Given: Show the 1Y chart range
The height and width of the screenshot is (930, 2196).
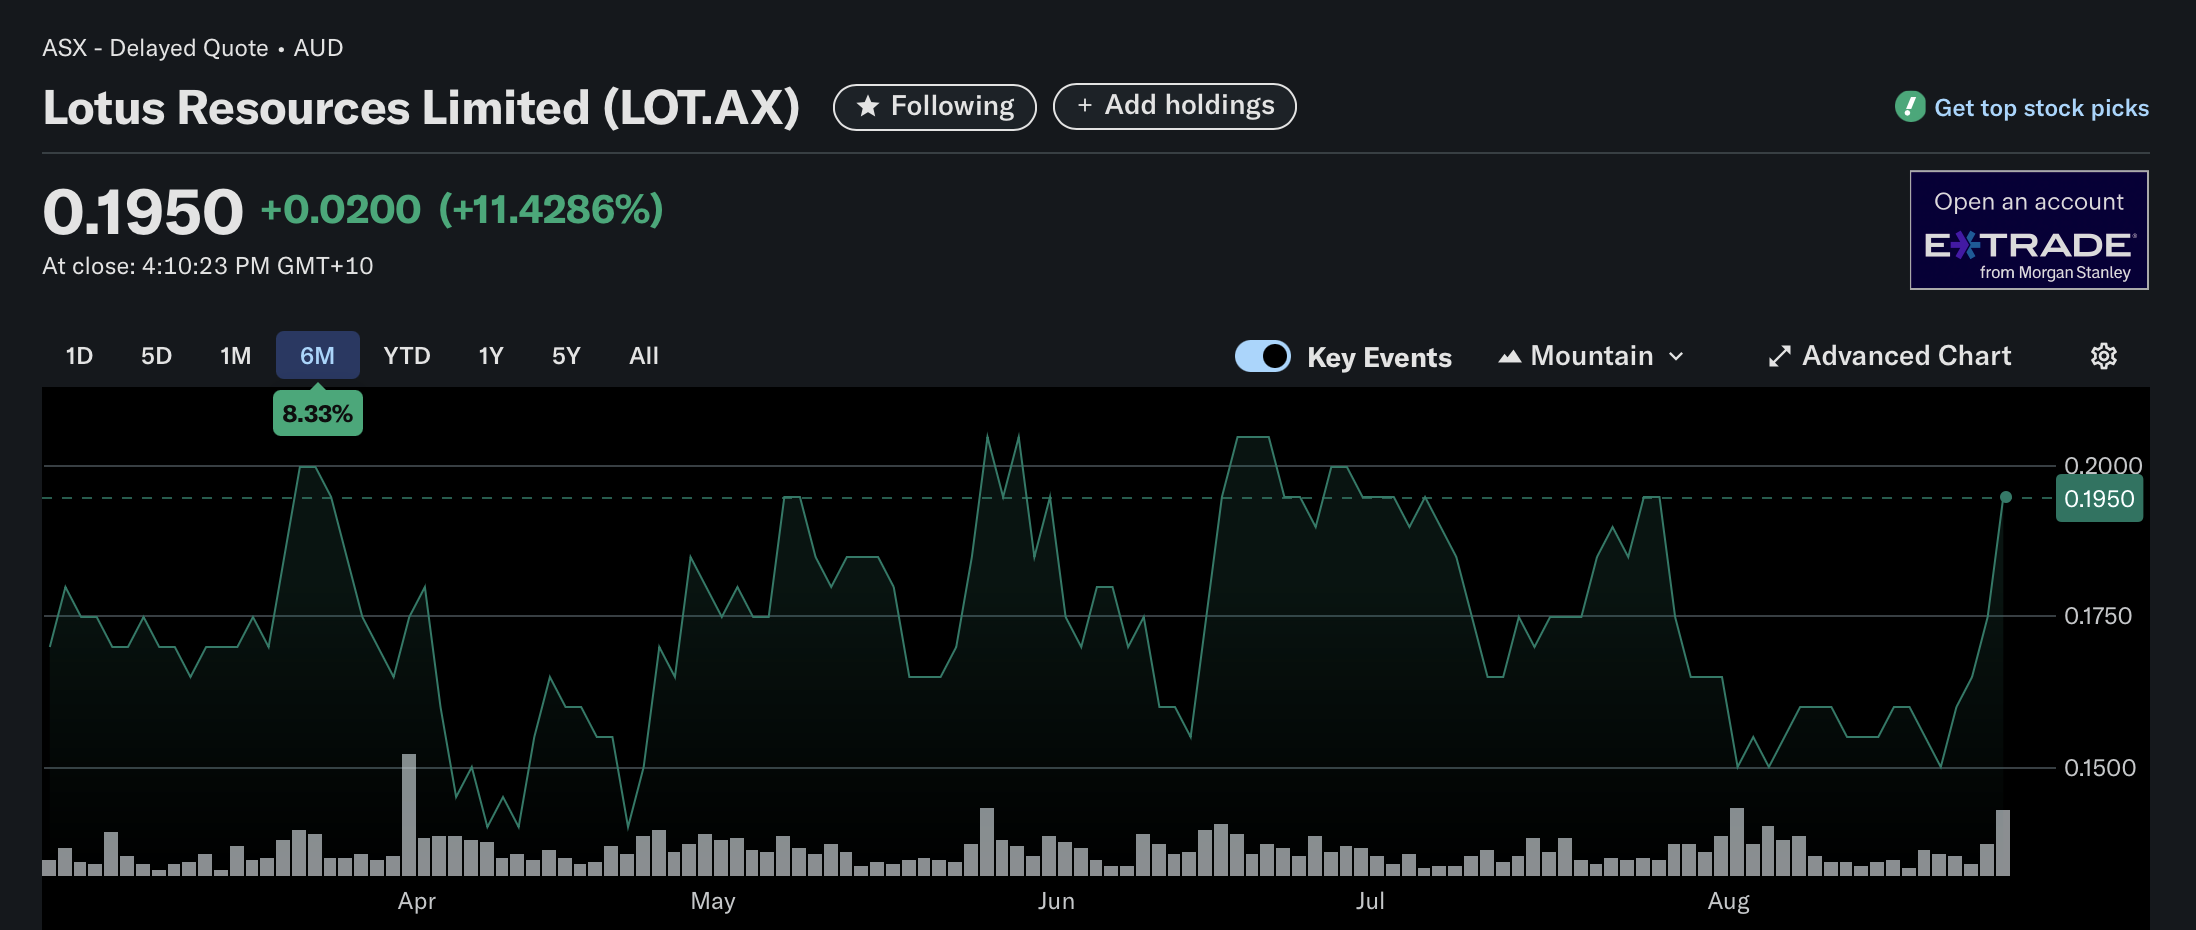Looking at the screenshot, I should 490,356.
